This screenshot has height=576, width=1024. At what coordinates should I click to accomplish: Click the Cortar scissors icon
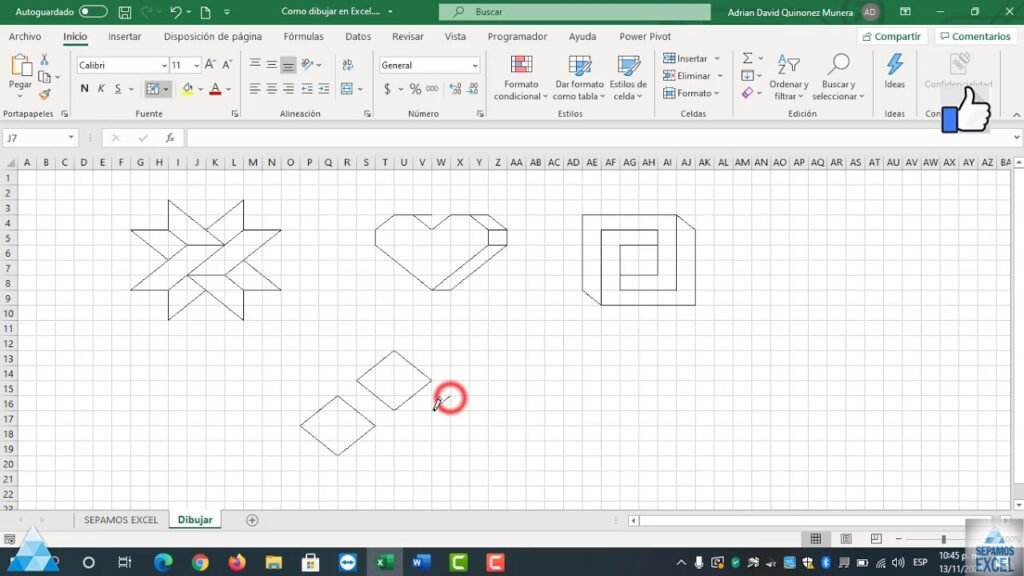(44, 60)
